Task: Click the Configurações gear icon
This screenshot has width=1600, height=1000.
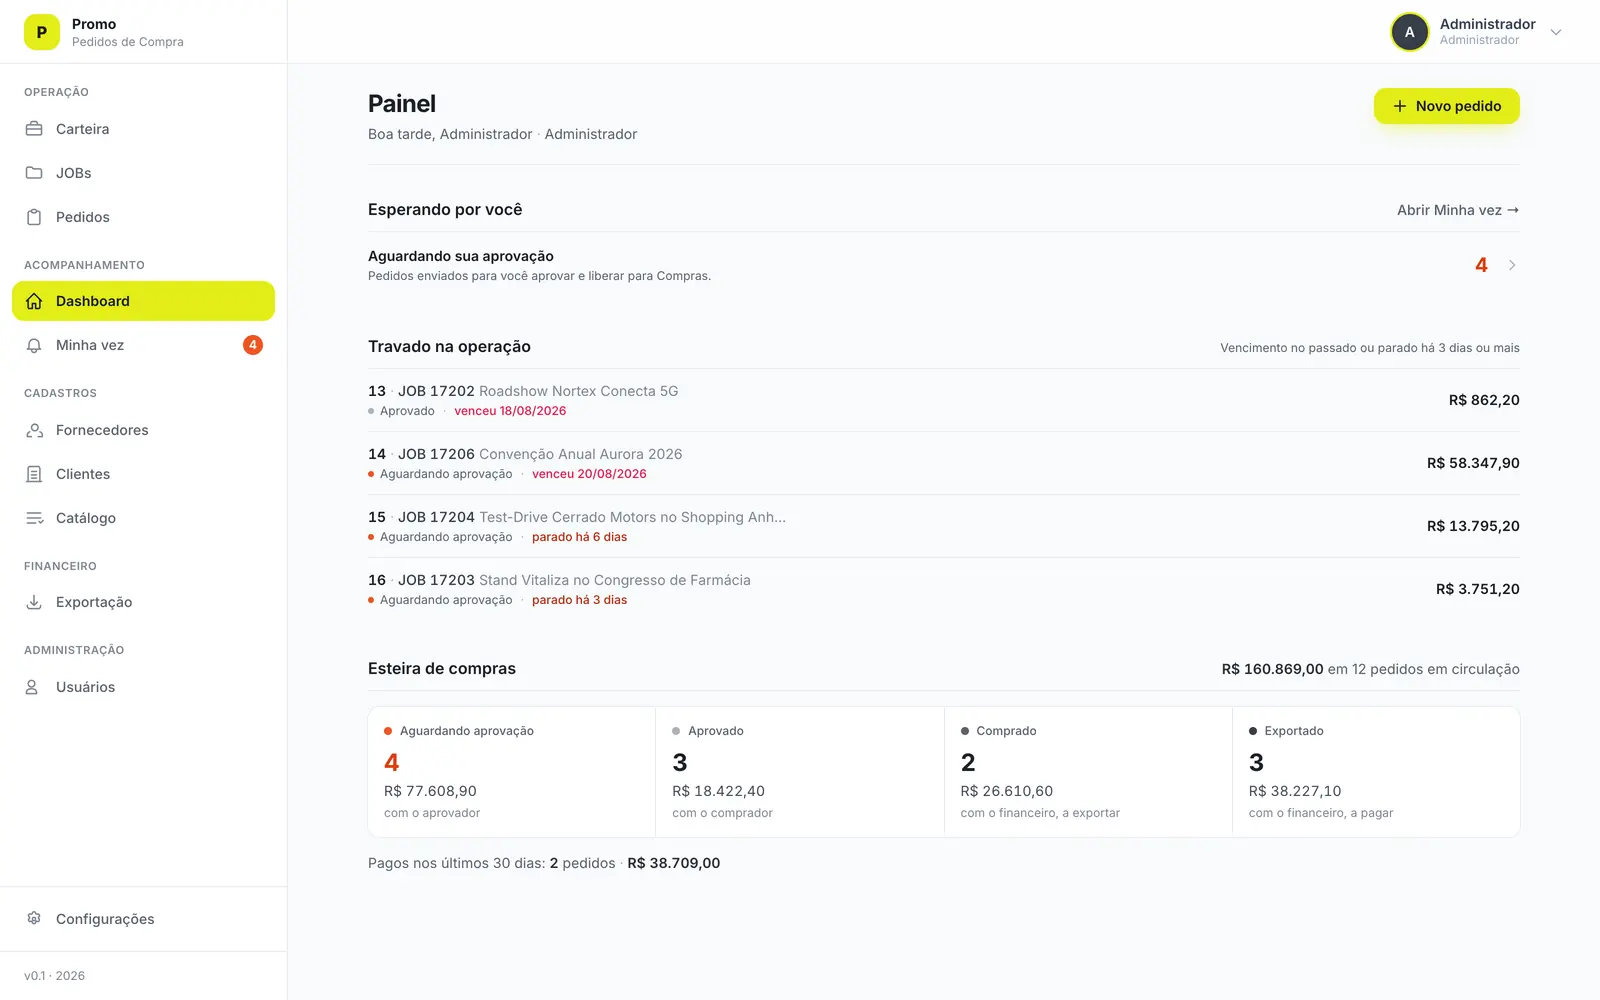Action: [34, 918]
